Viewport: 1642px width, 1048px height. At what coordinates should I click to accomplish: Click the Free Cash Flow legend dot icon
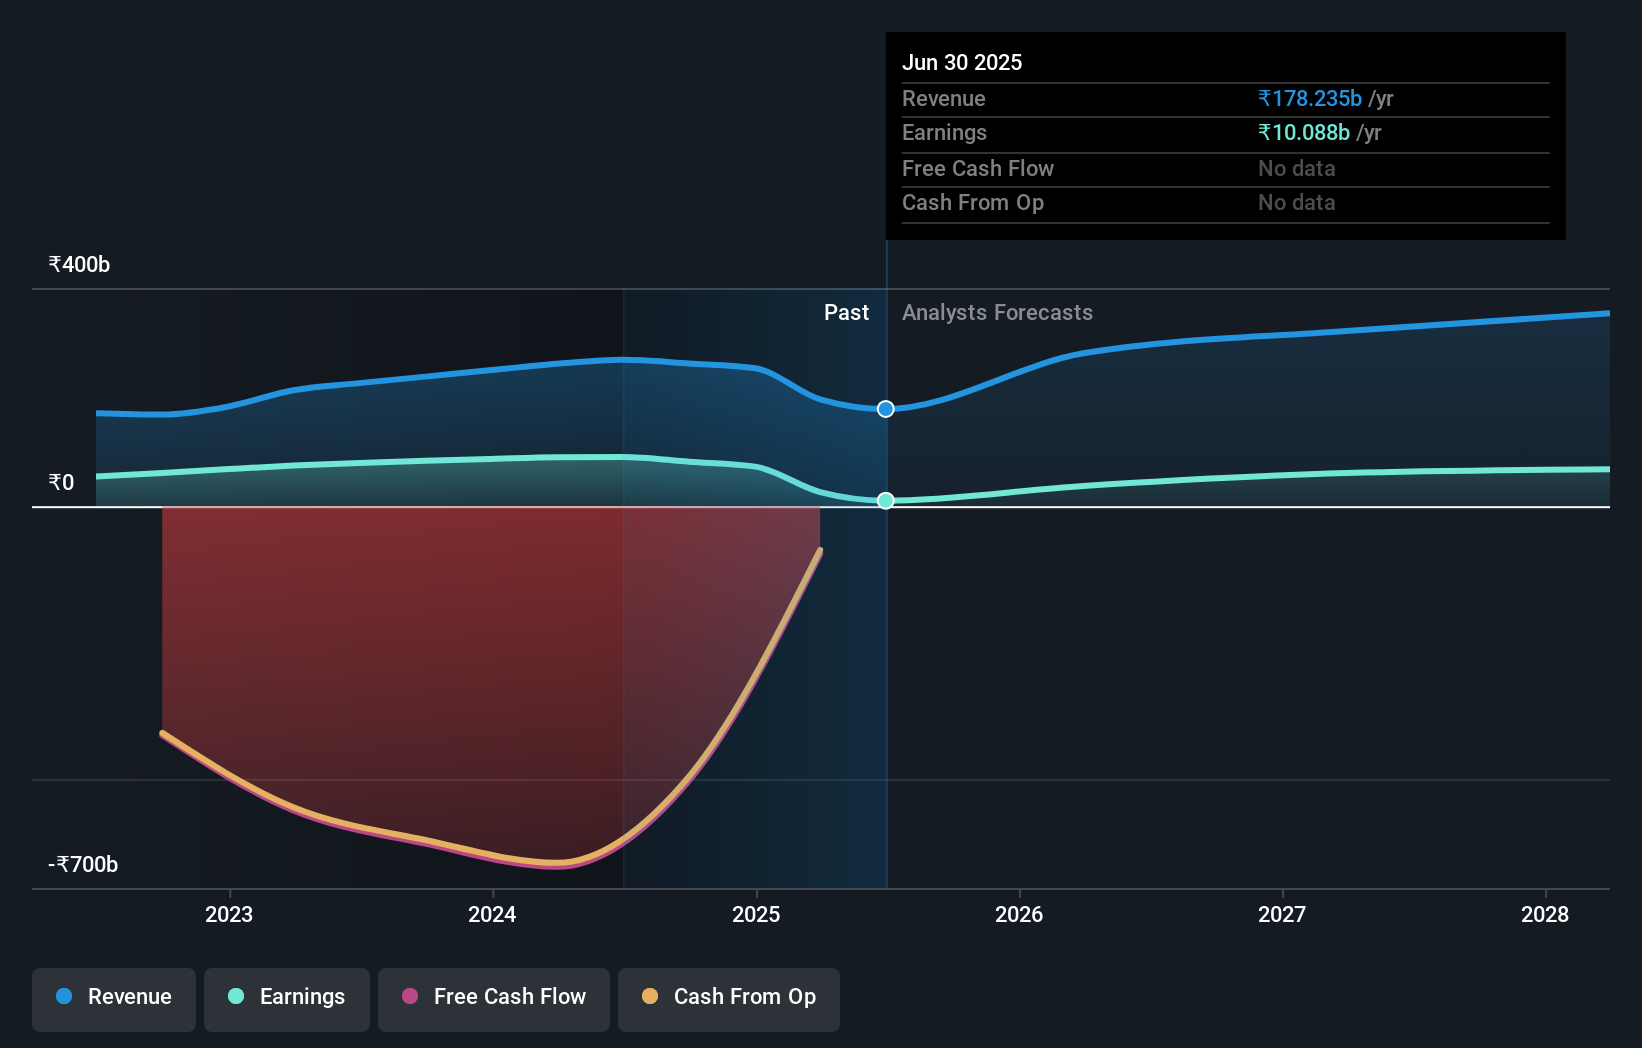(410, 997)
